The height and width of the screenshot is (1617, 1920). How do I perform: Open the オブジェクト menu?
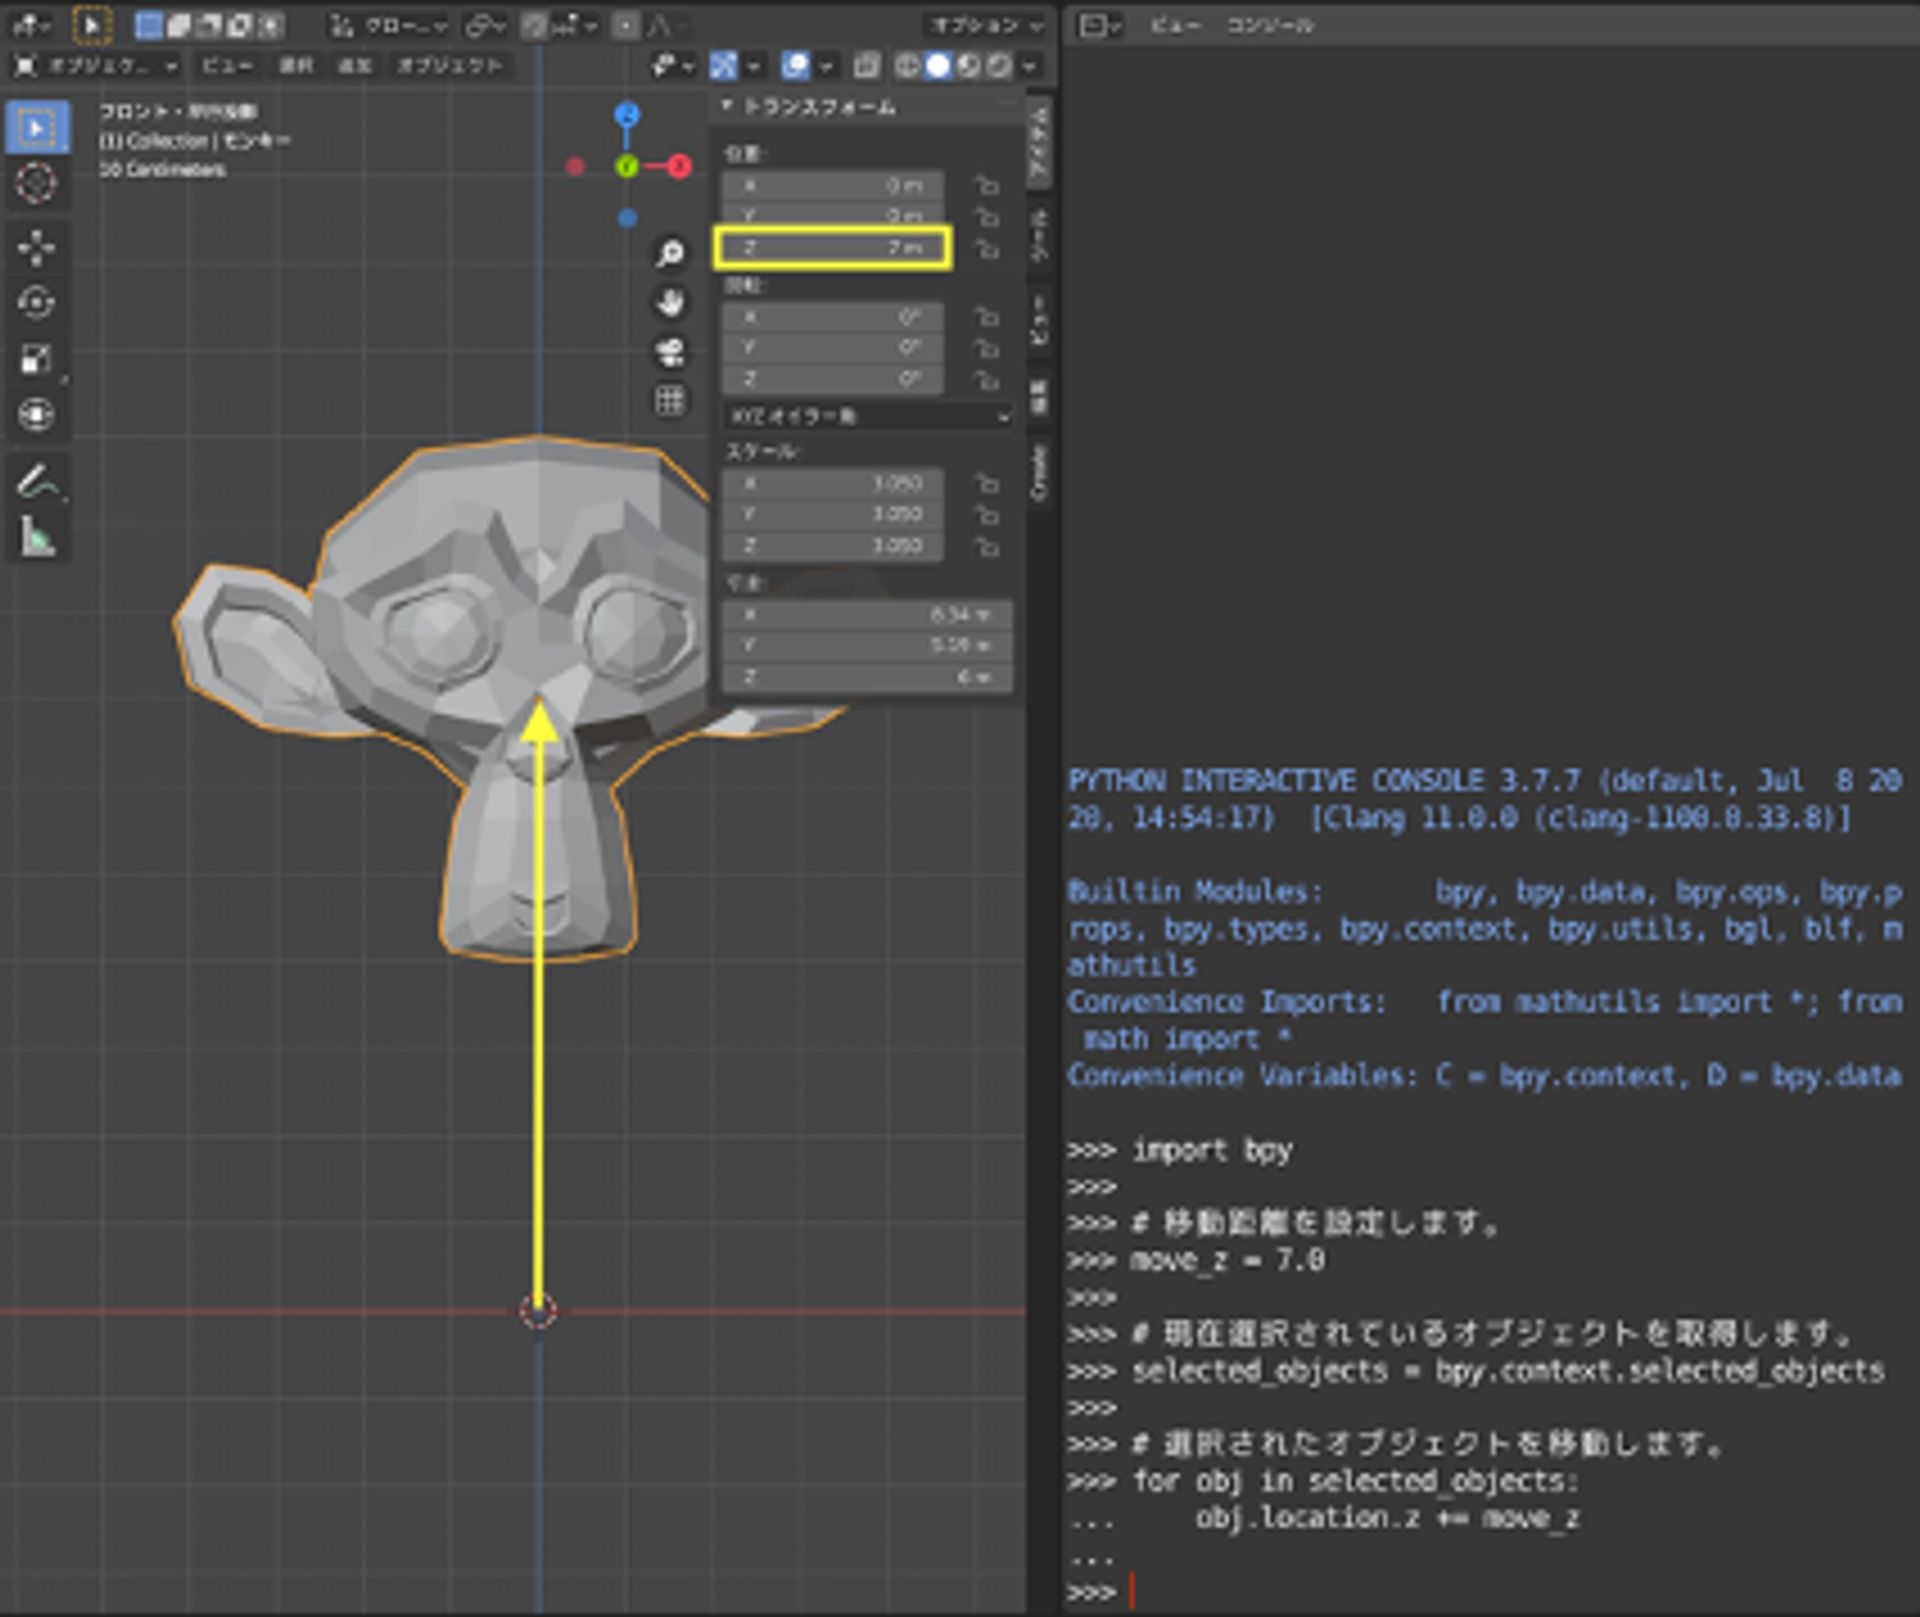pos(447,66)
